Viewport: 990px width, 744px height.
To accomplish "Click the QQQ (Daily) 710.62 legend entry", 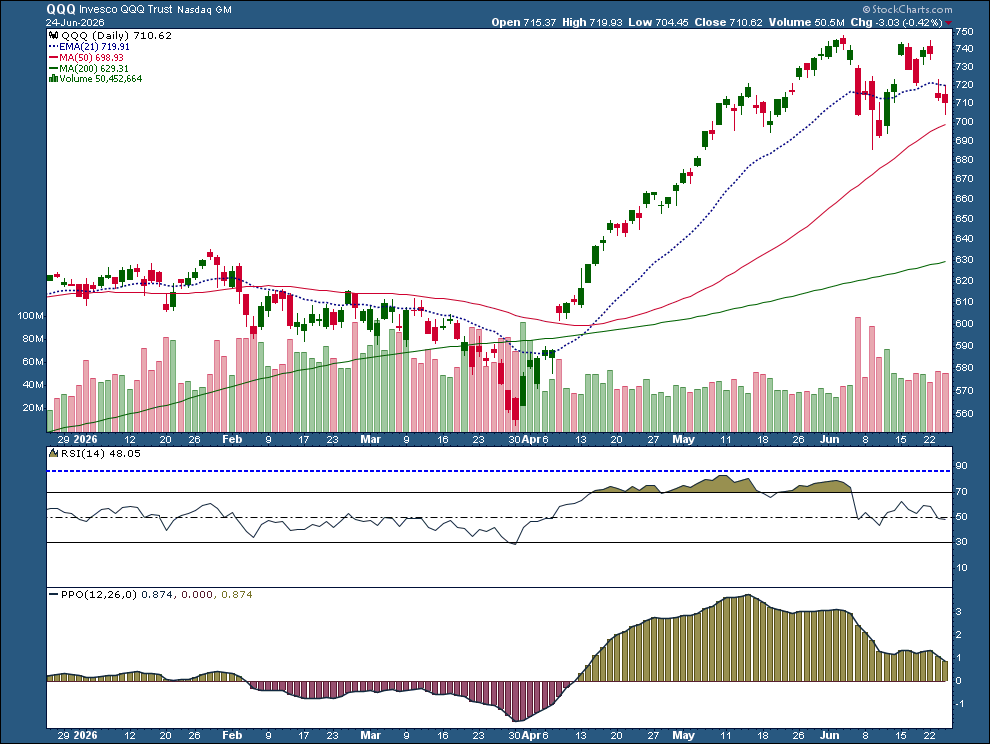I will (116, 36).
